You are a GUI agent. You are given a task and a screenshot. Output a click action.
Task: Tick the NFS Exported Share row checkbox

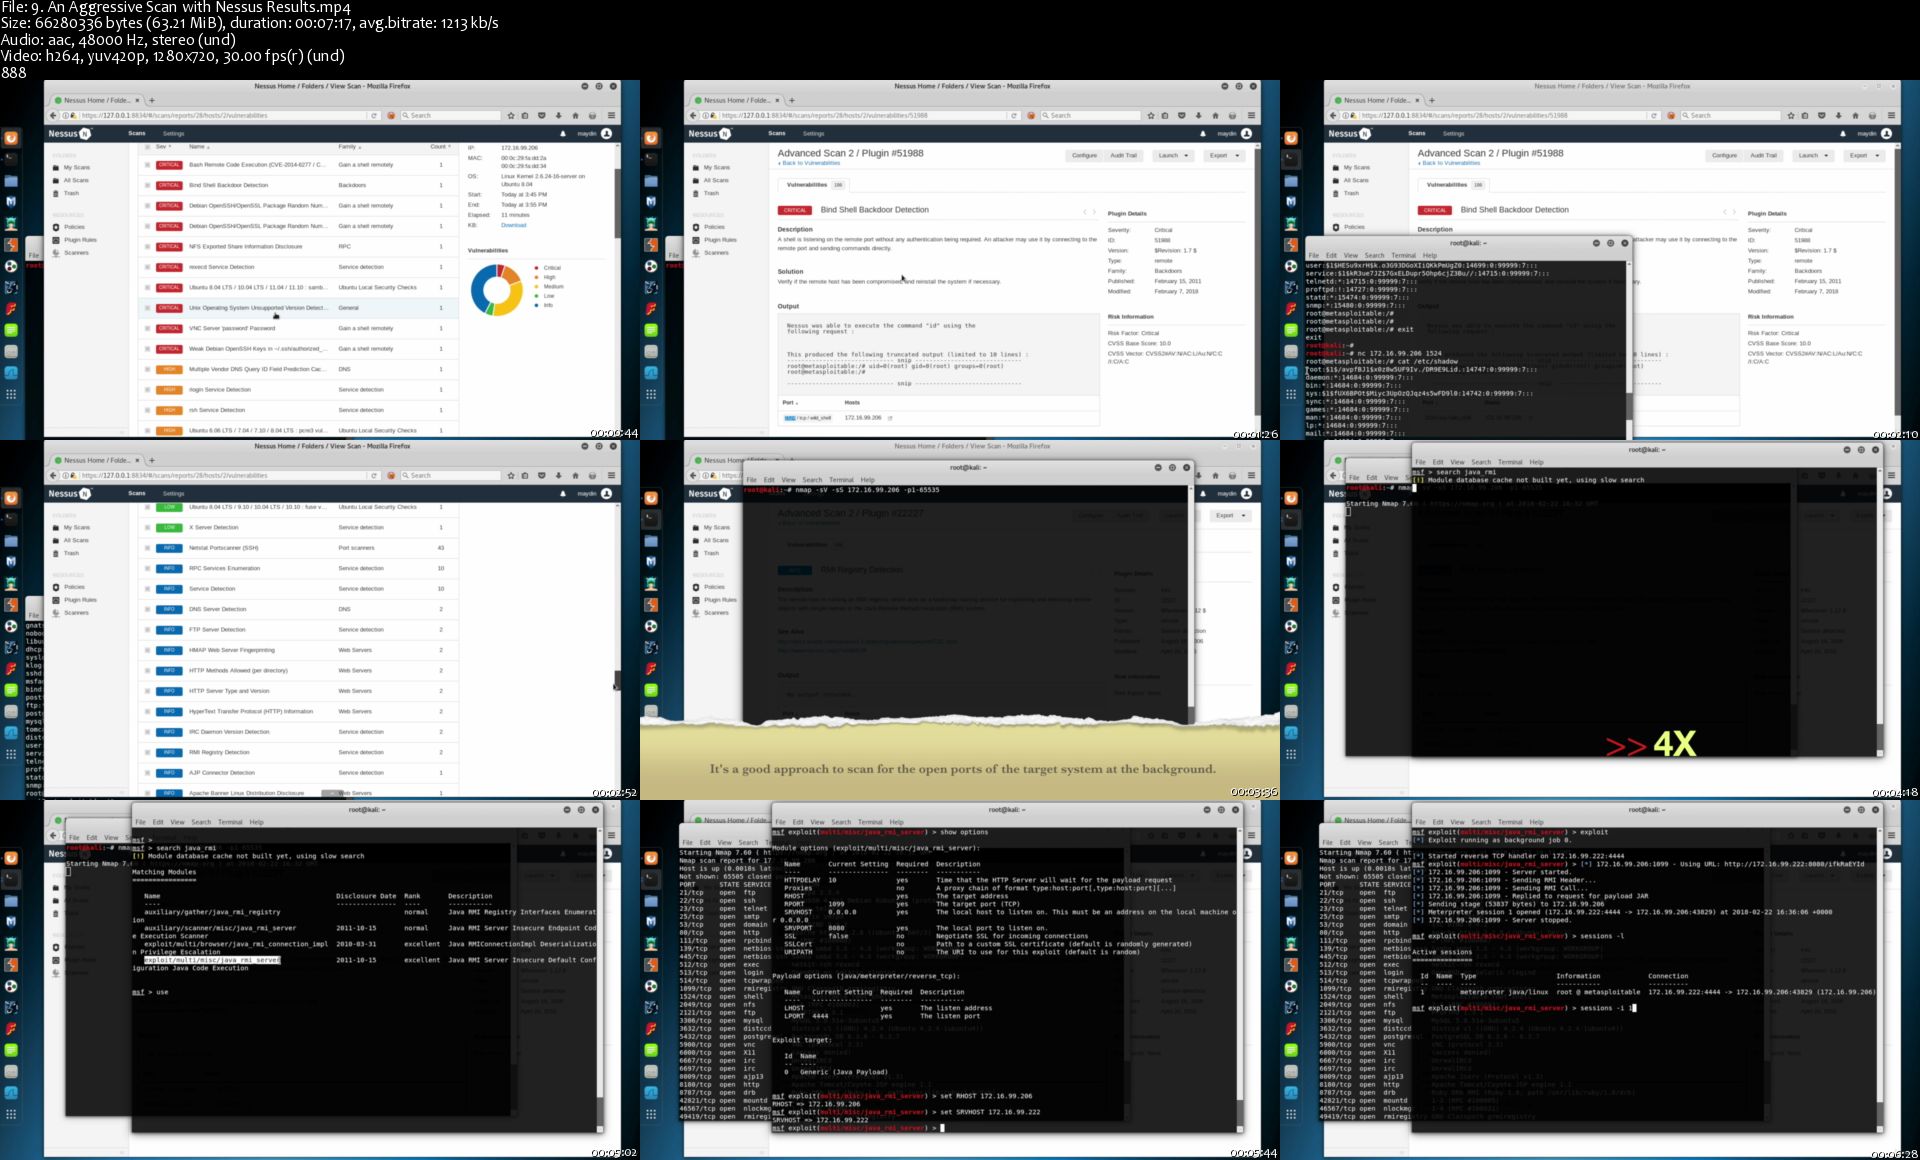coord(148,246)
